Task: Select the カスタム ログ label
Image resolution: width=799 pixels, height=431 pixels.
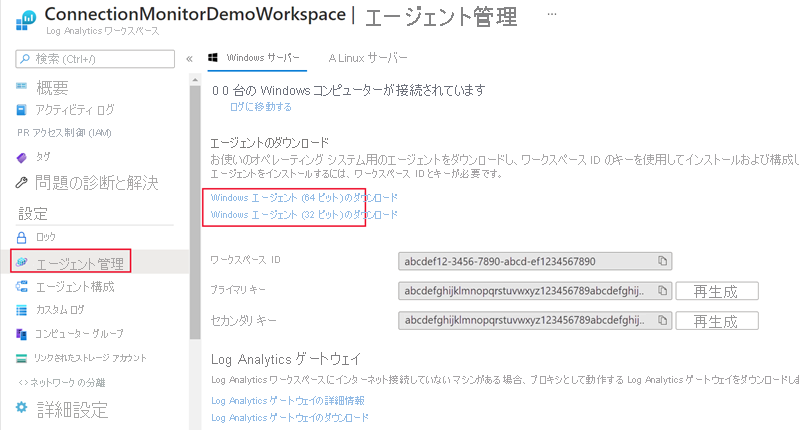Action: click(60, 310)
